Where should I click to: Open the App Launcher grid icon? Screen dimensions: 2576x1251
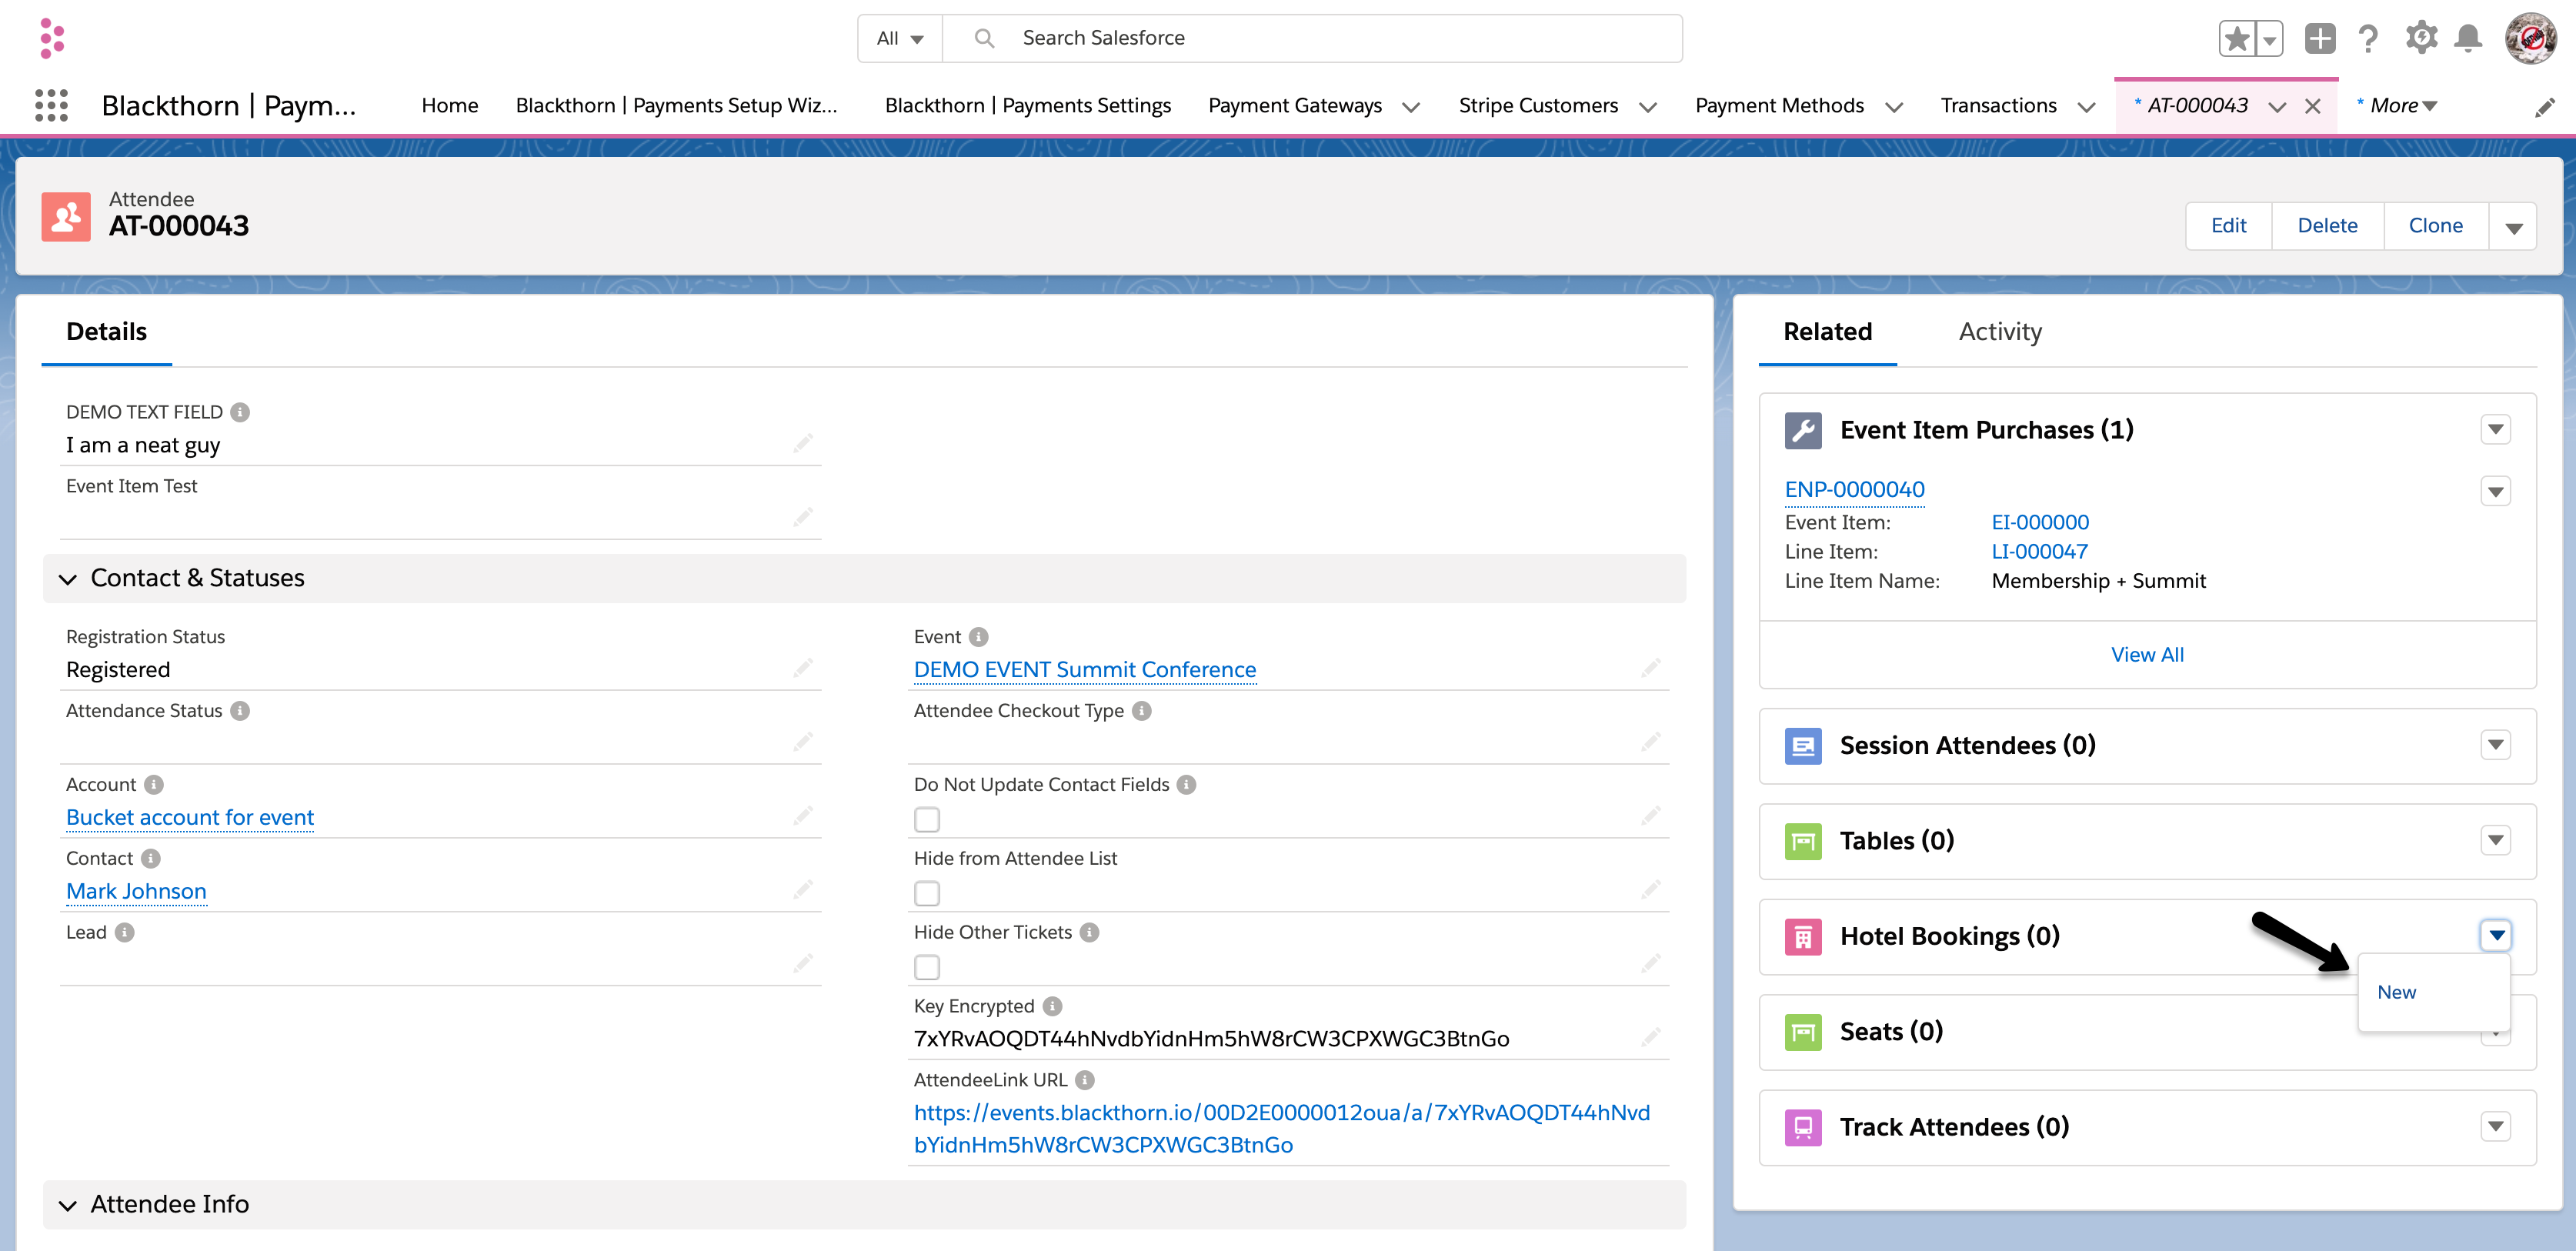click(51, 105)
